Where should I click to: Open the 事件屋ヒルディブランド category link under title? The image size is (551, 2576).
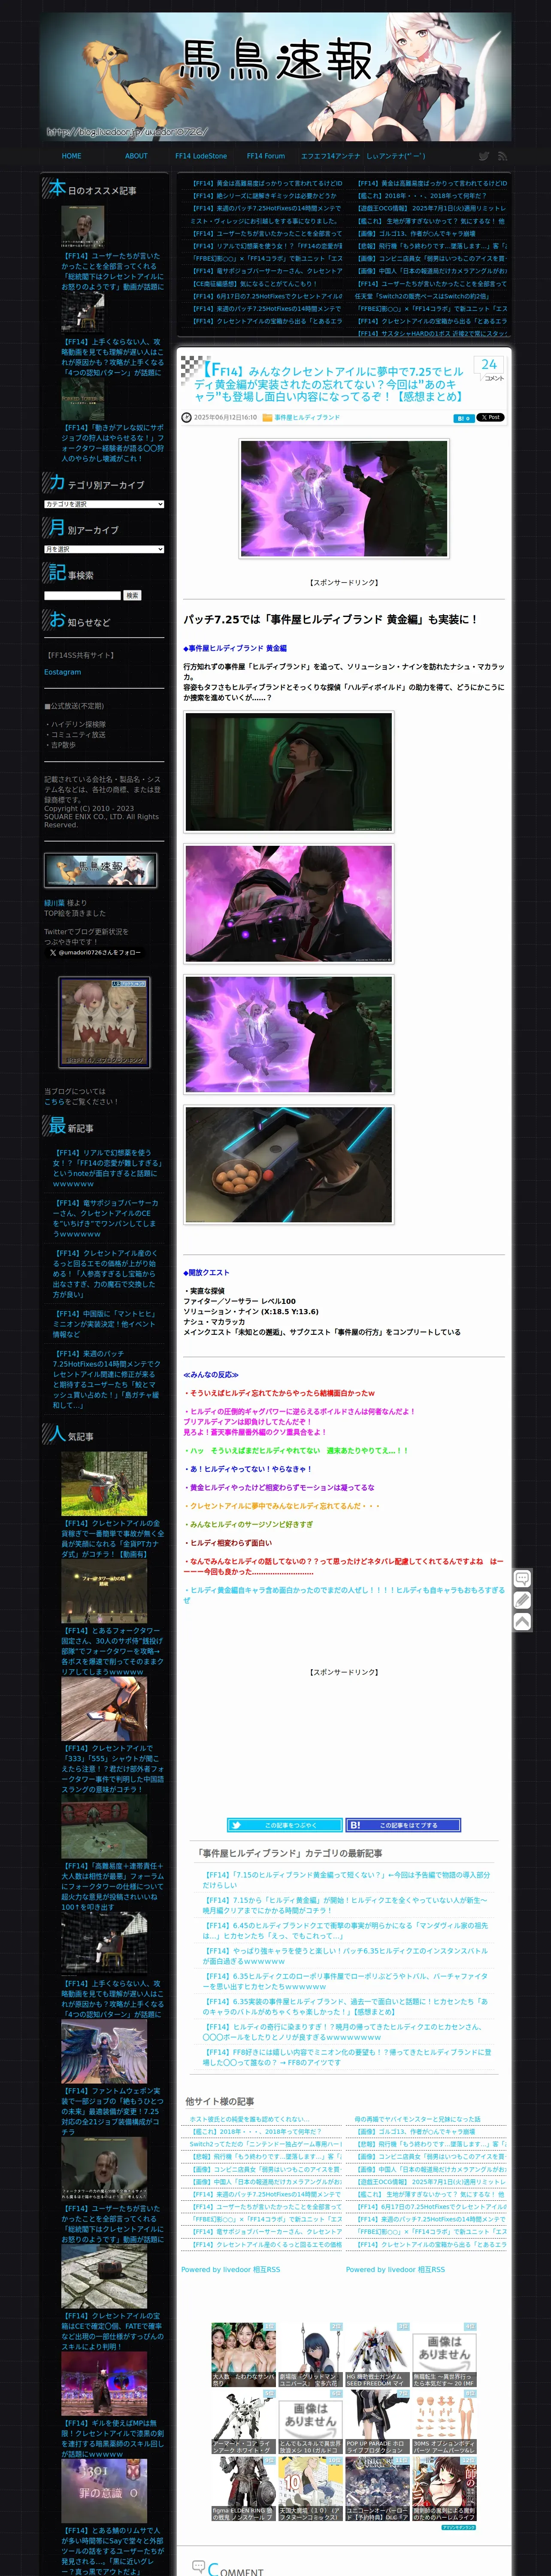pos(307,418)
